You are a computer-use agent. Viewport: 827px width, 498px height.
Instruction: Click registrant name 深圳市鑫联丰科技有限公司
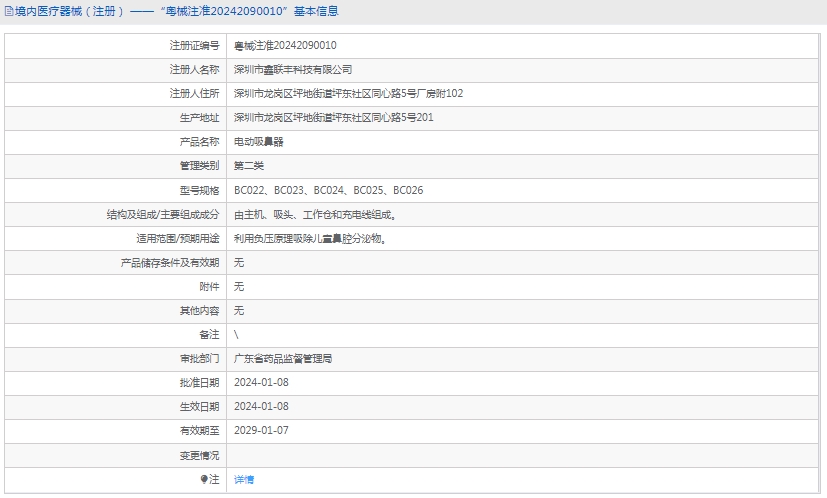point(292,70)
